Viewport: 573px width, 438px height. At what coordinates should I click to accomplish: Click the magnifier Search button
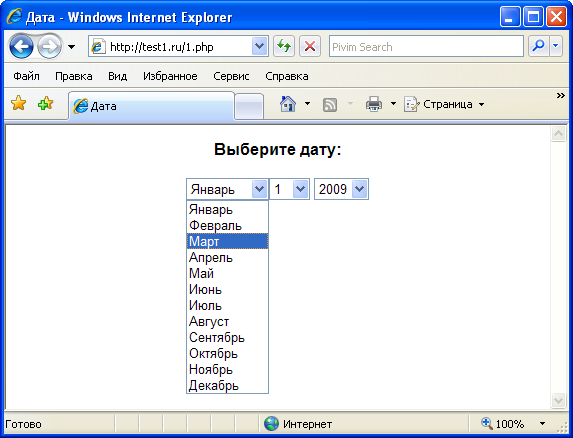tap(538, 46)
